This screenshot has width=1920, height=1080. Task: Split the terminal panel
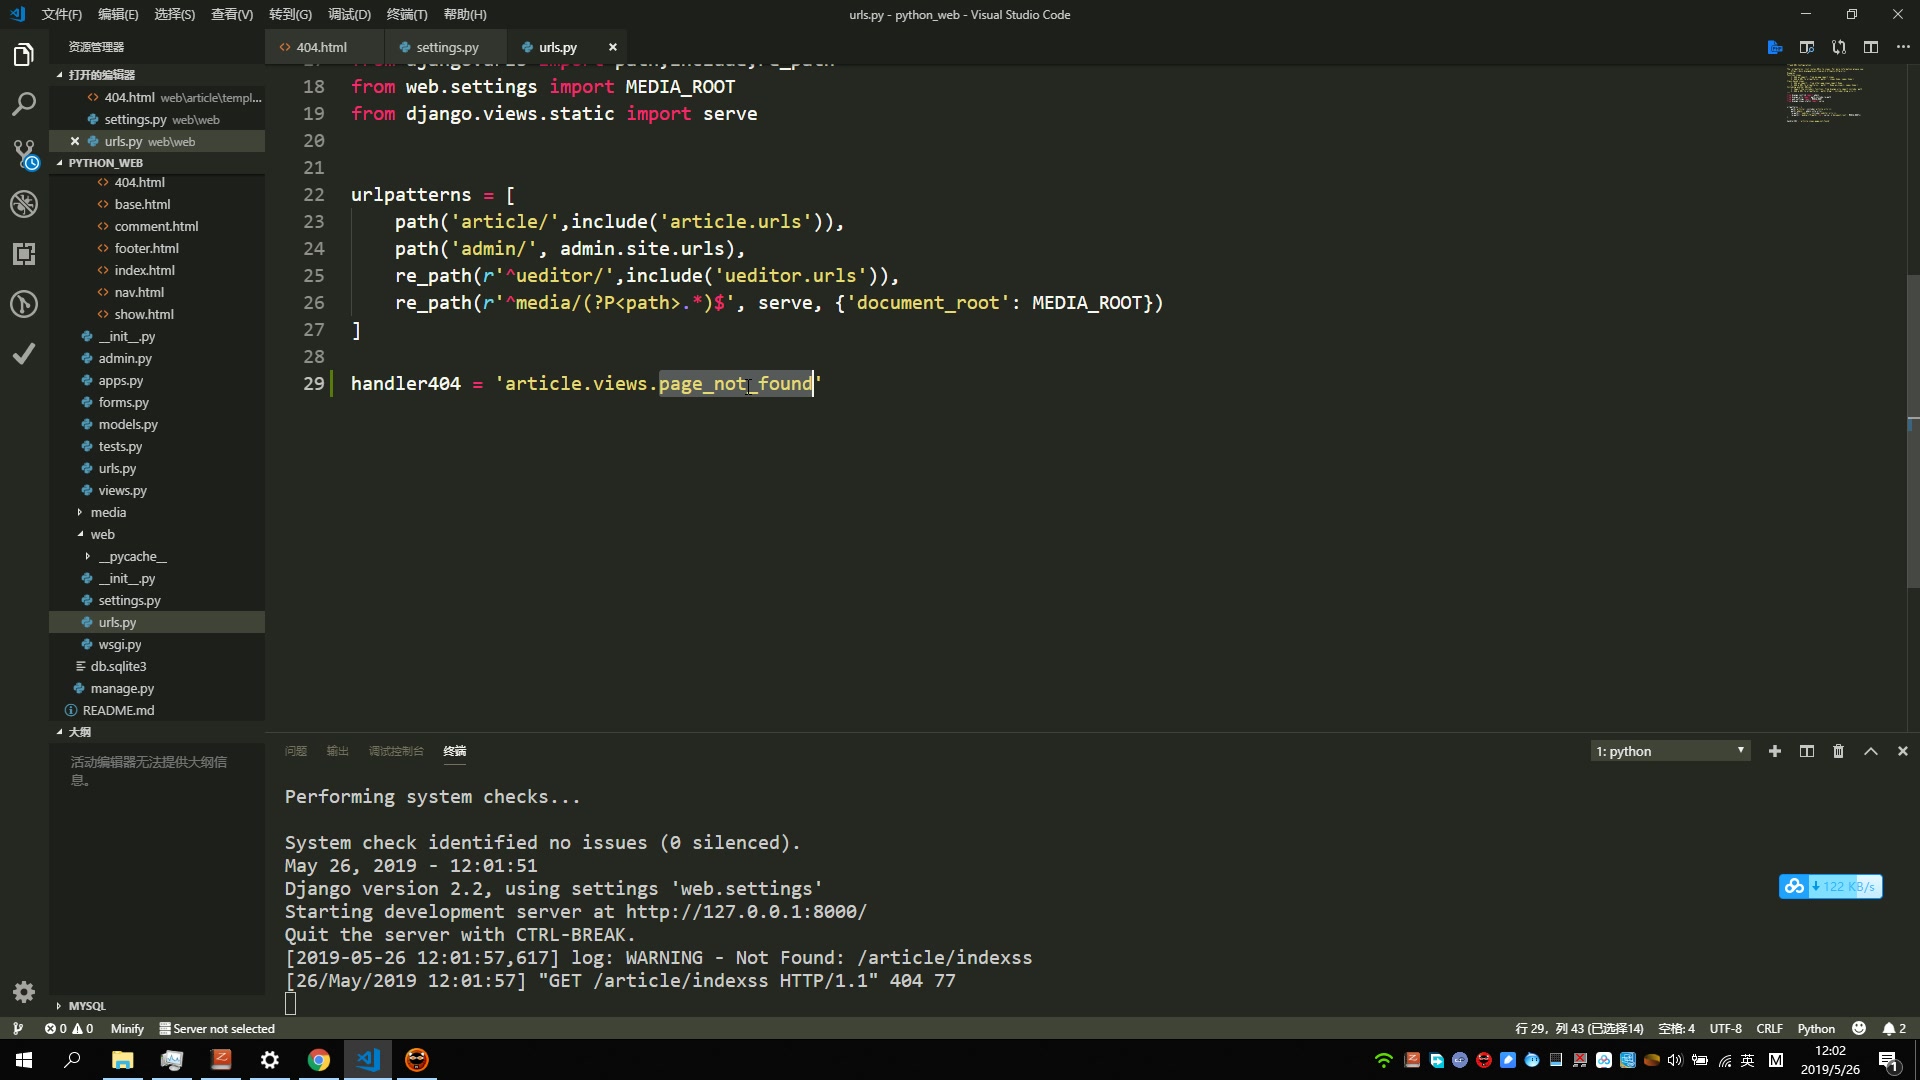[1807, 751]
